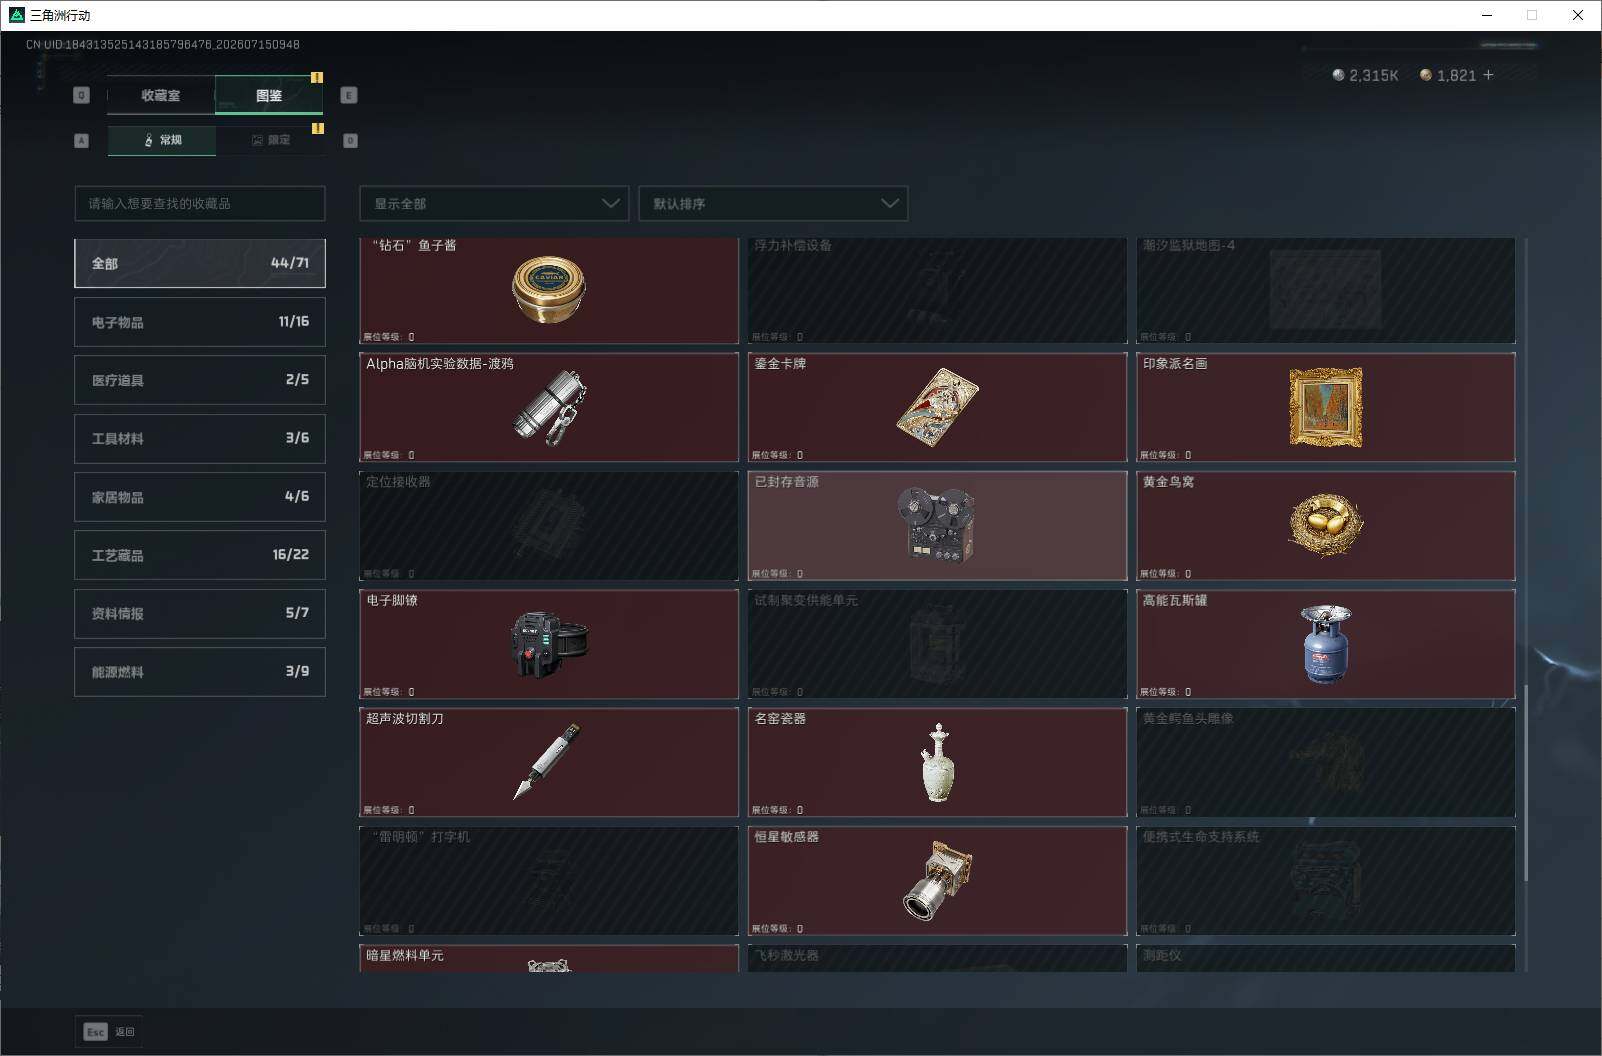Image resolution: width=1602 pixels, height=1056 pixels.
Task: Click the 印象派名画 painting icon
Action: click(x=1326, y=407)
